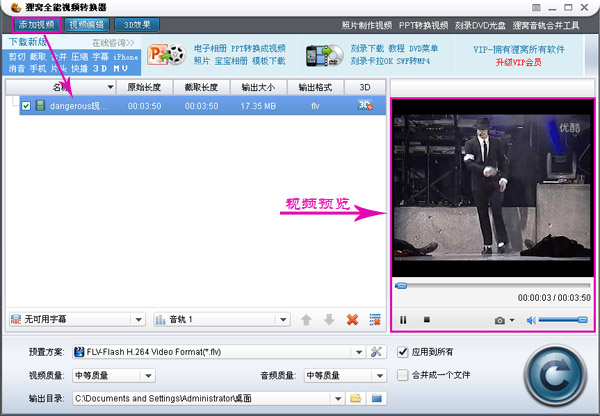Screen dimensions: 600x416
Task: Click the phone and DVD burn icon
Action: pos(324,55)
